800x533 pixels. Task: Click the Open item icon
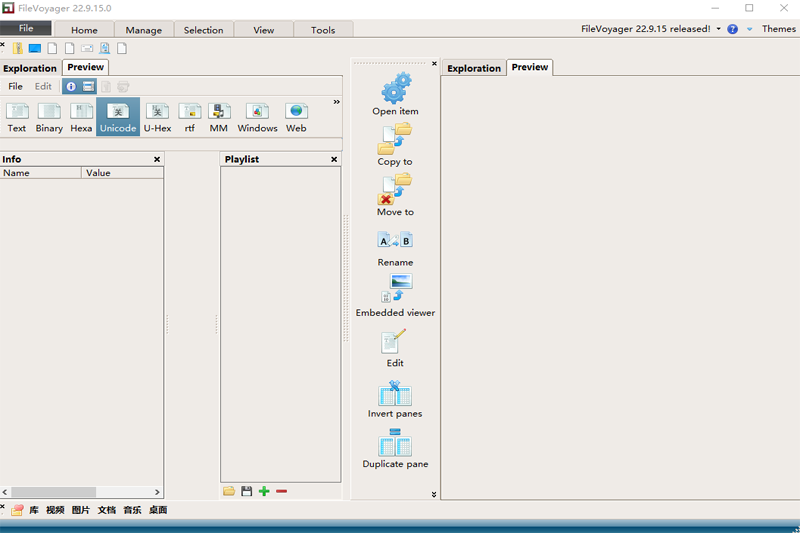point(395,88)
